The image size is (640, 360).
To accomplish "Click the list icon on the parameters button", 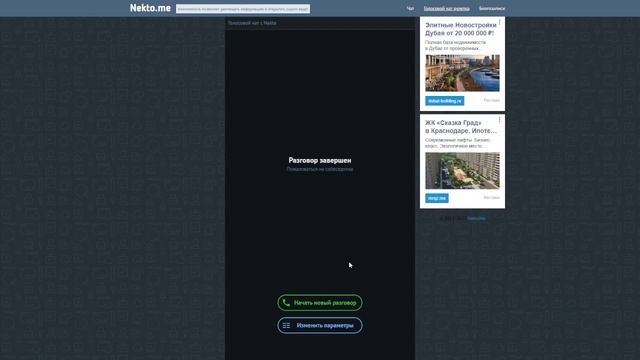I will 287,326.
